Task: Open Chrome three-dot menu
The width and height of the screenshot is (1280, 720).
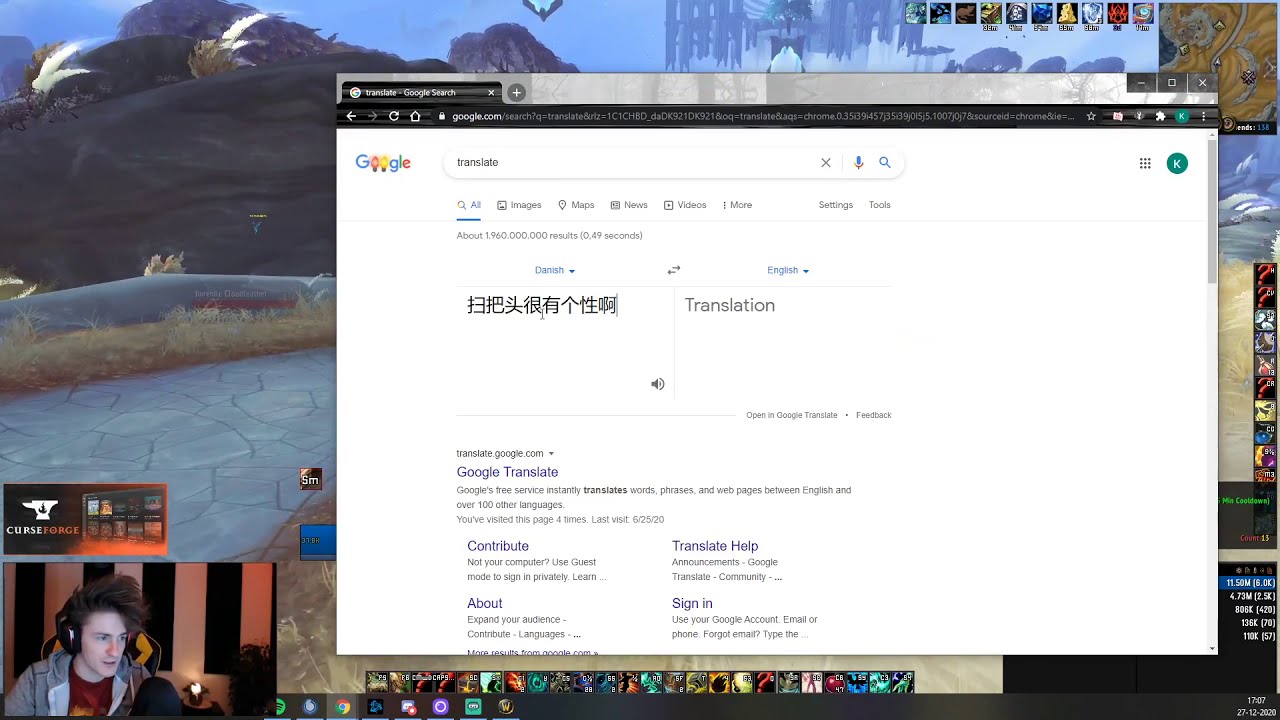Action: tap(1203, 116)
